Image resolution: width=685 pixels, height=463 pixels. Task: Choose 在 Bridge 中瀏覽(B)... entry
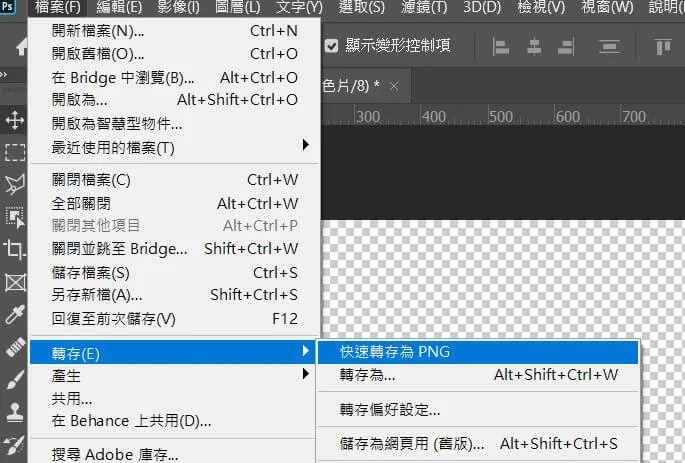[x=175, y=77]
